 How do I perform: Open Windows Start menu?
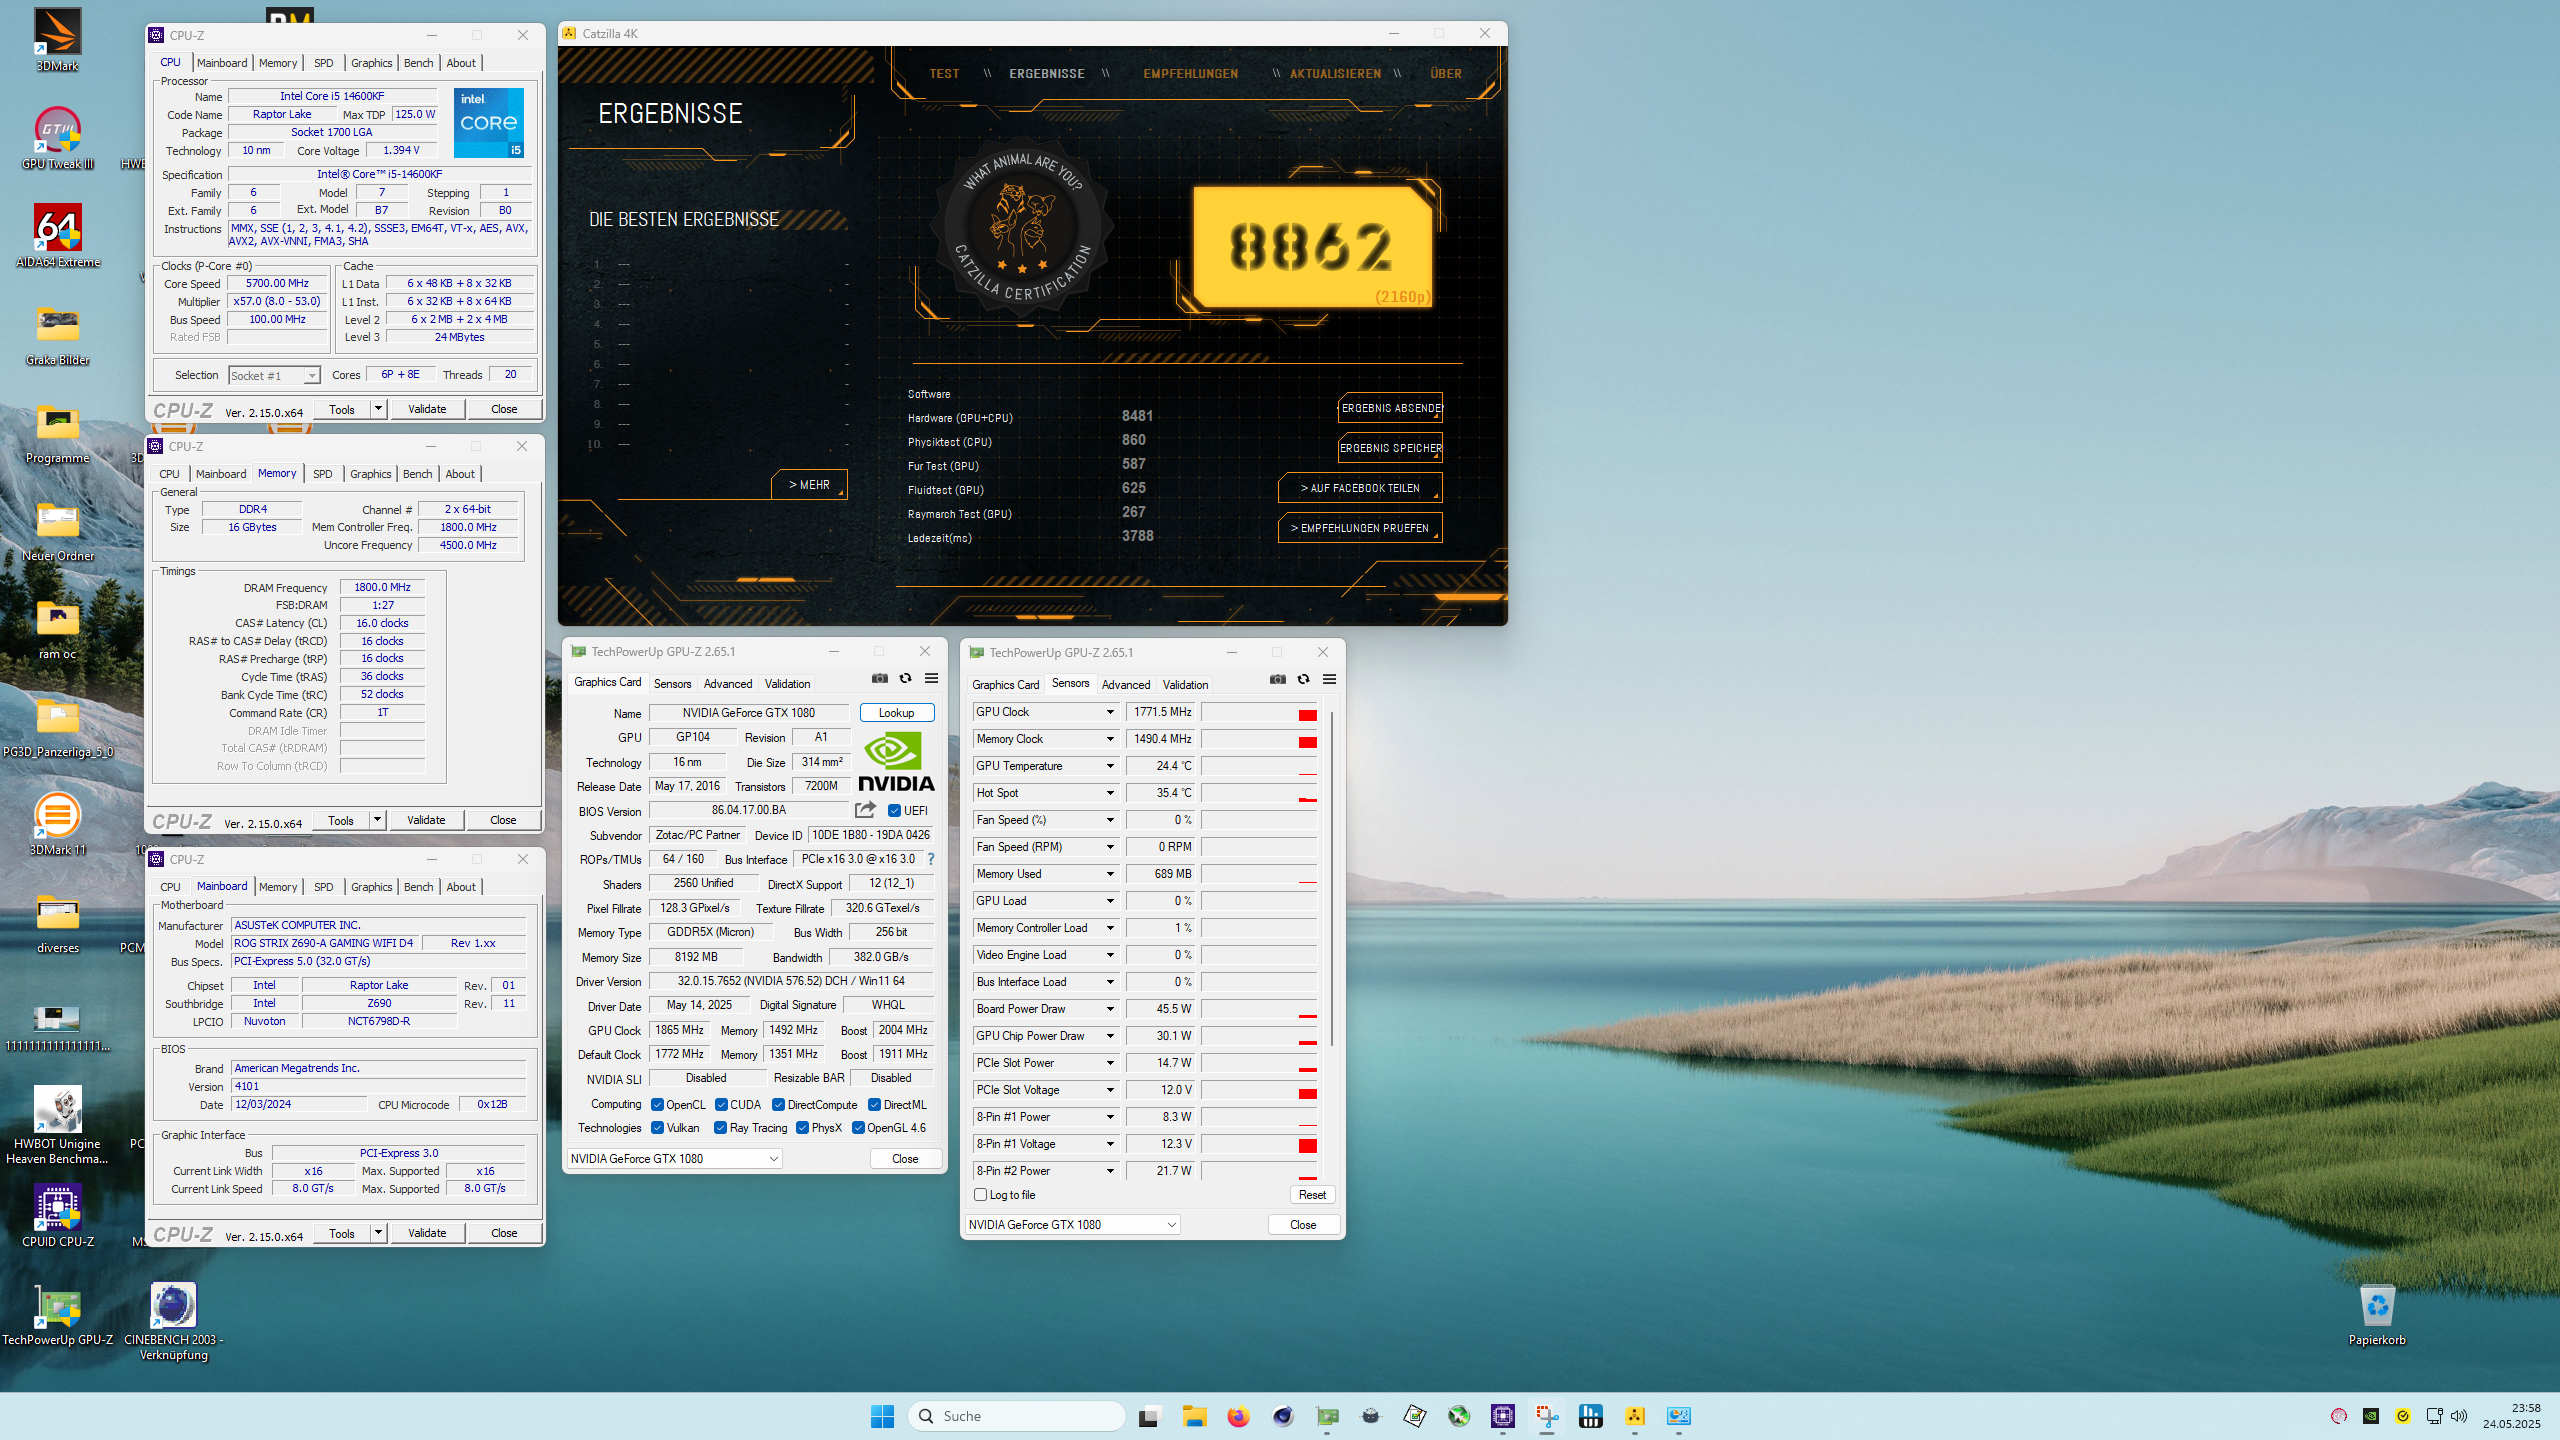882,1416
